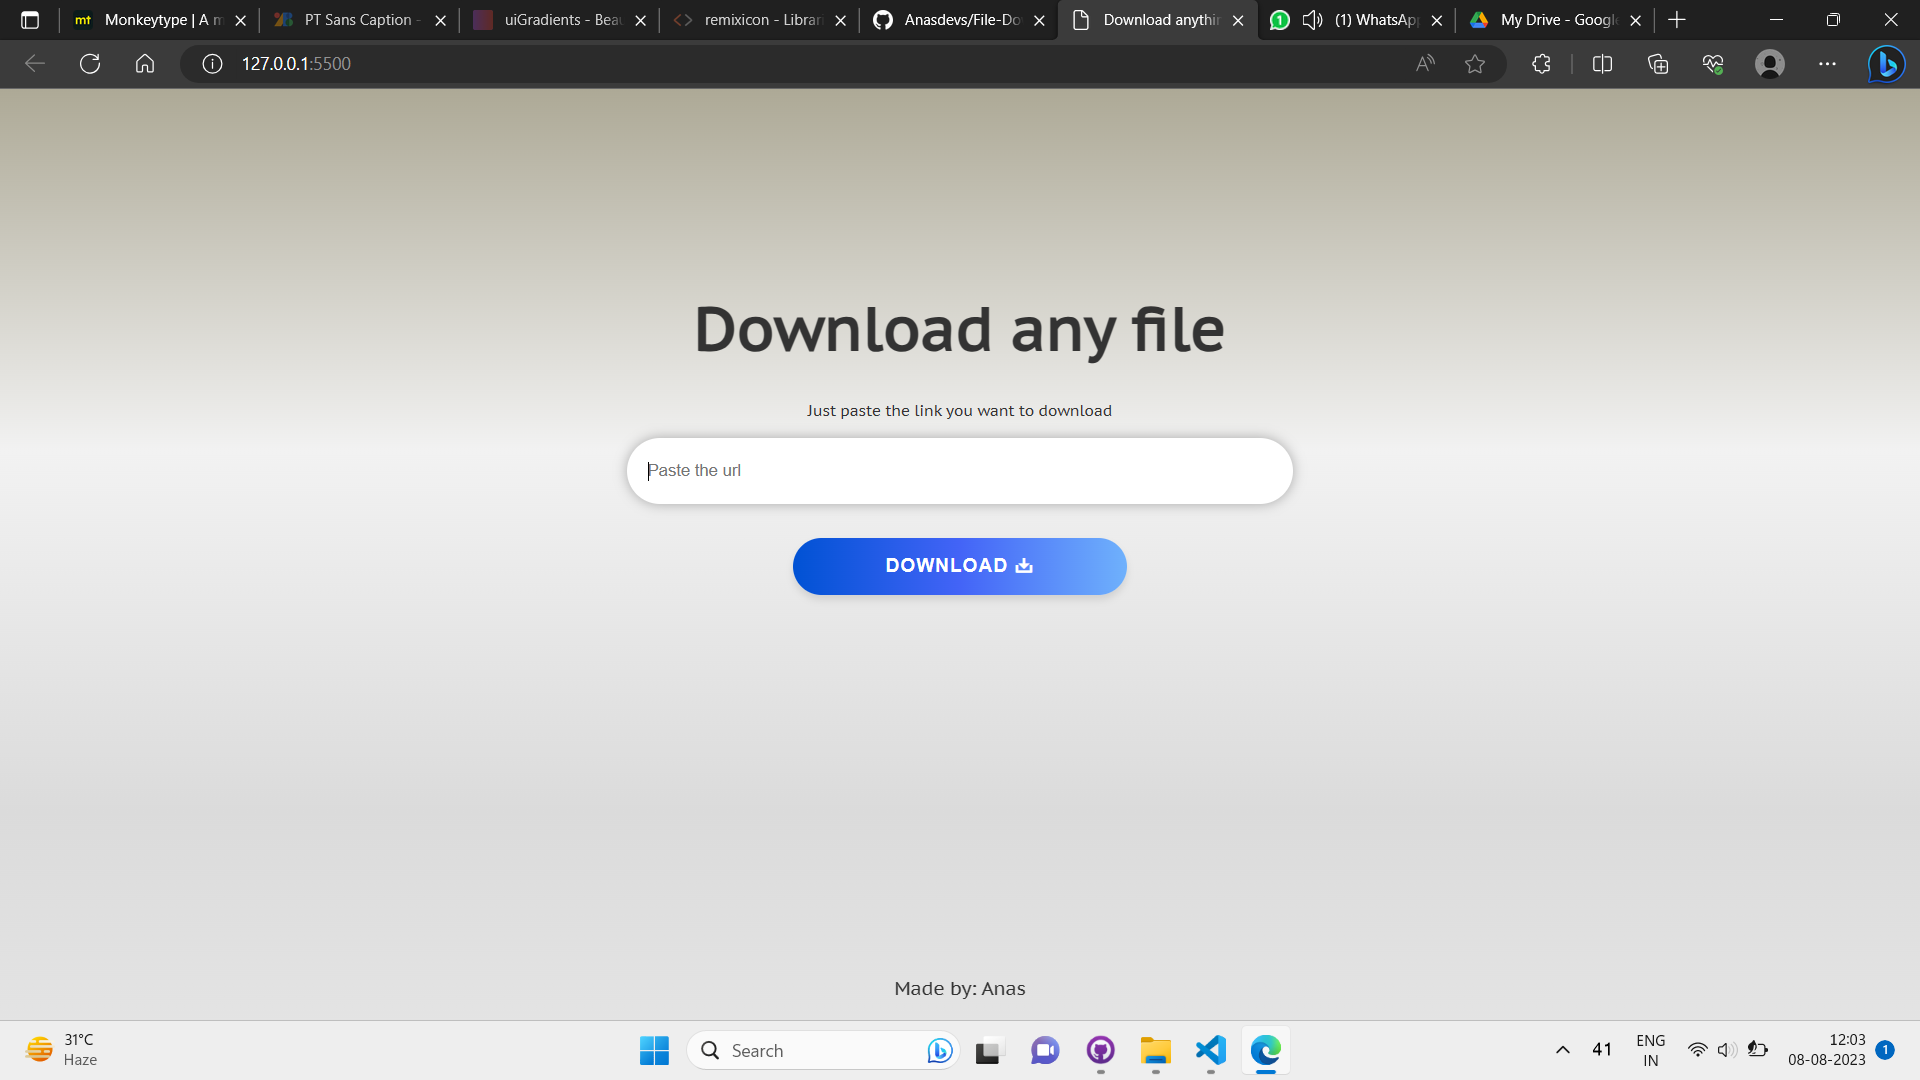Click the browser extensions icon

click(1541, 64)
